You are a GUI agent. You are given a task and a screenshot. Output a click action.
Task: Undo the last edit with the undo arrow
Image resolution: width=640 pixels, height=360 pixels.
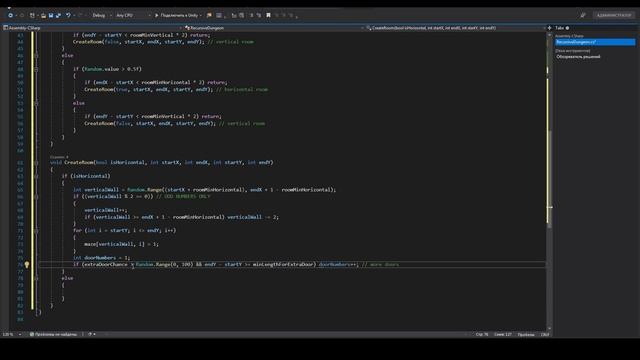click(68, 16)
